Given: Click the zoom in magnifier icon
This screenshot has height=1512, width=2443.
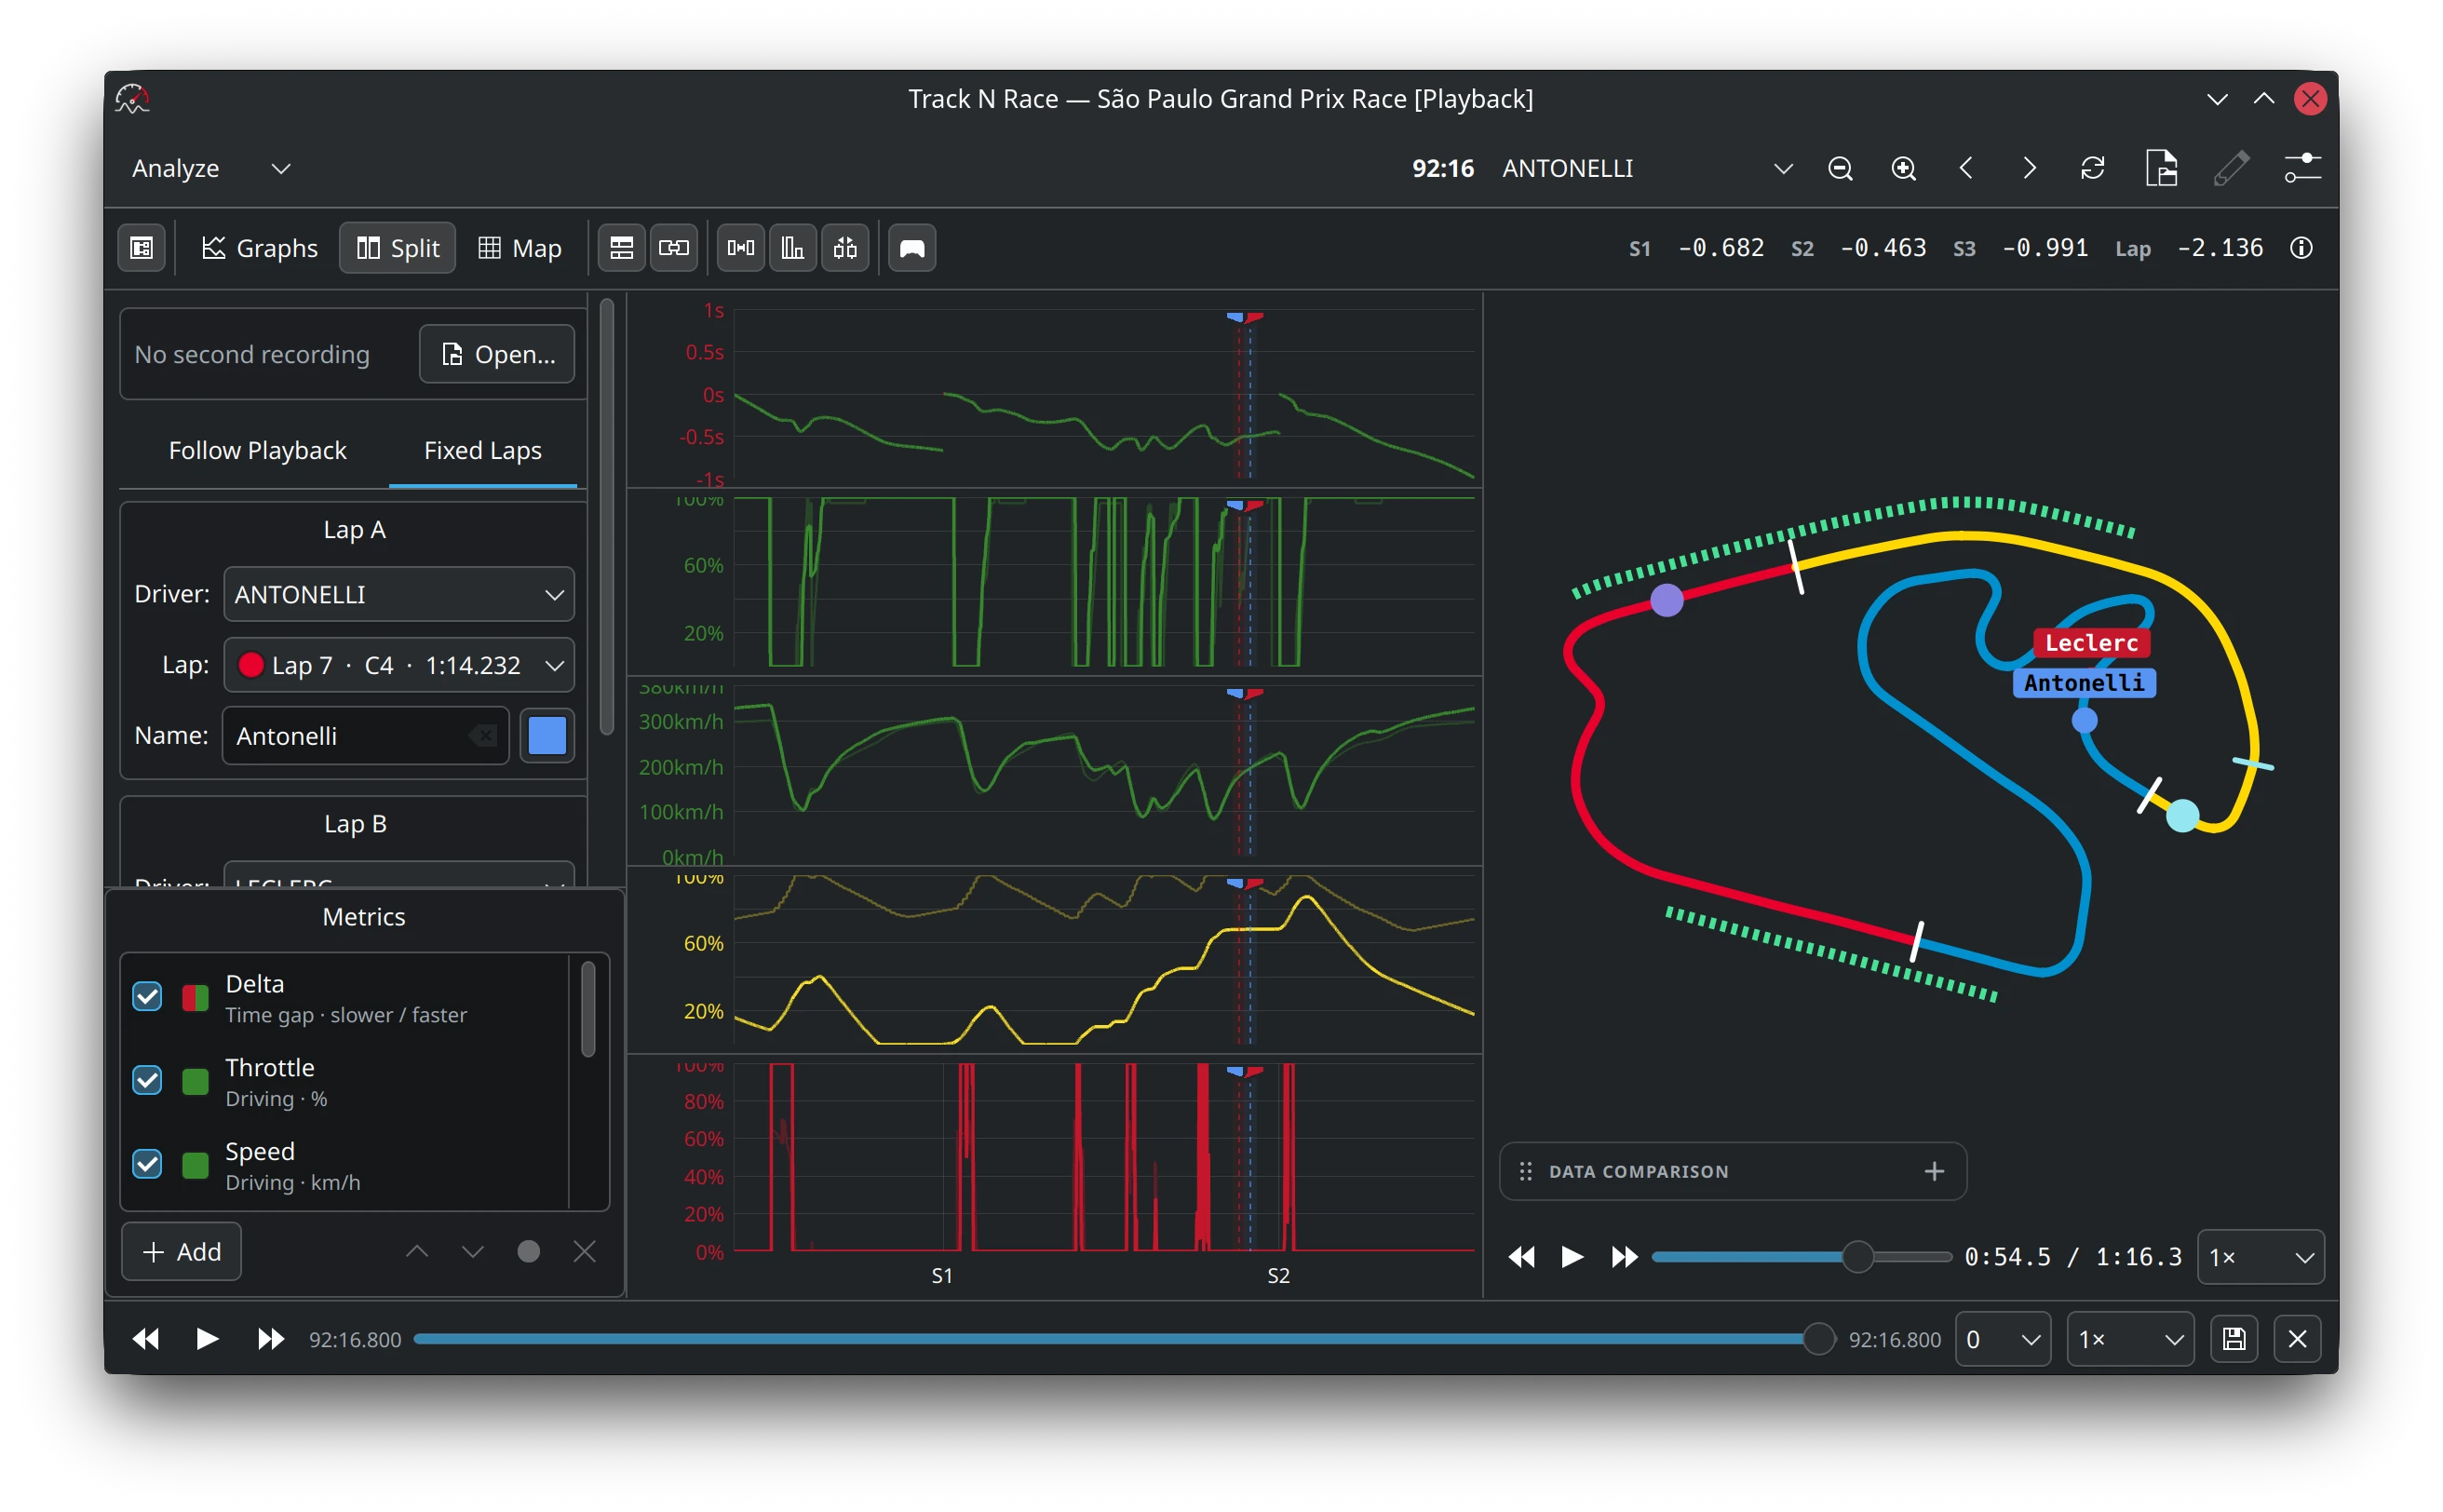Looking at the screenshot, I should pos(1903,168).
